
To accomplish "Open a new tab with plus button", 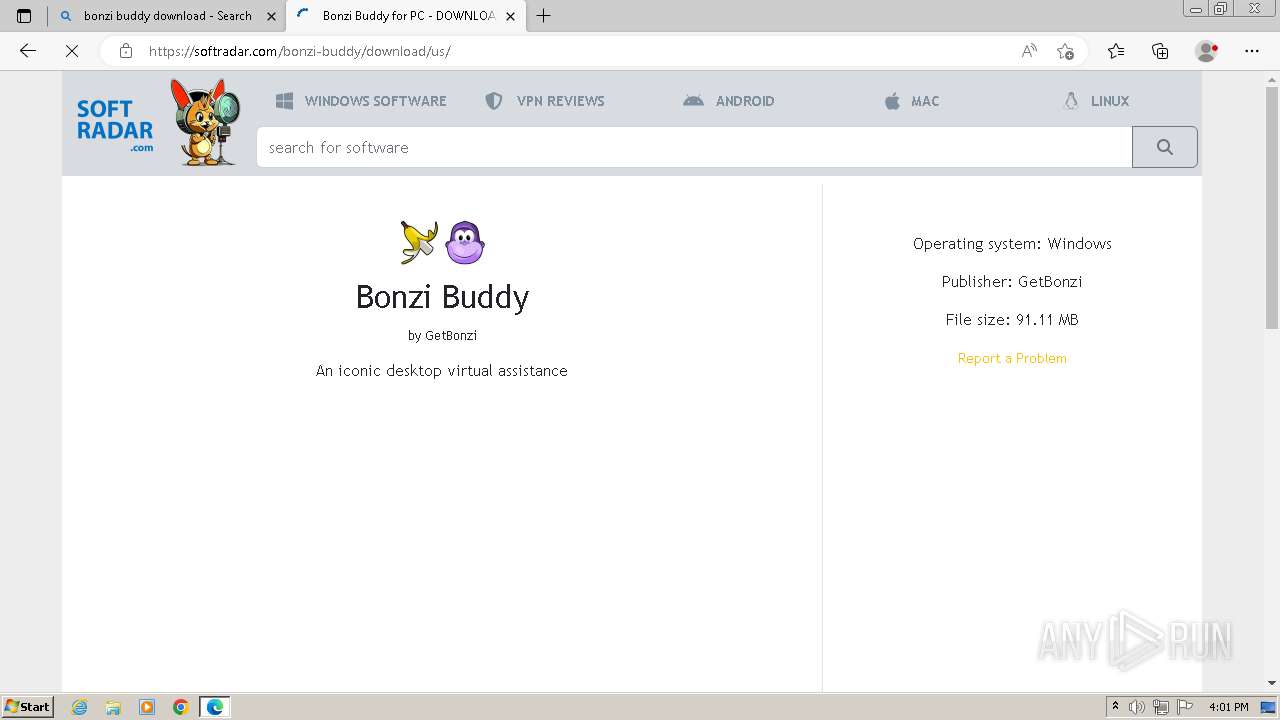I will click(543, 16).
